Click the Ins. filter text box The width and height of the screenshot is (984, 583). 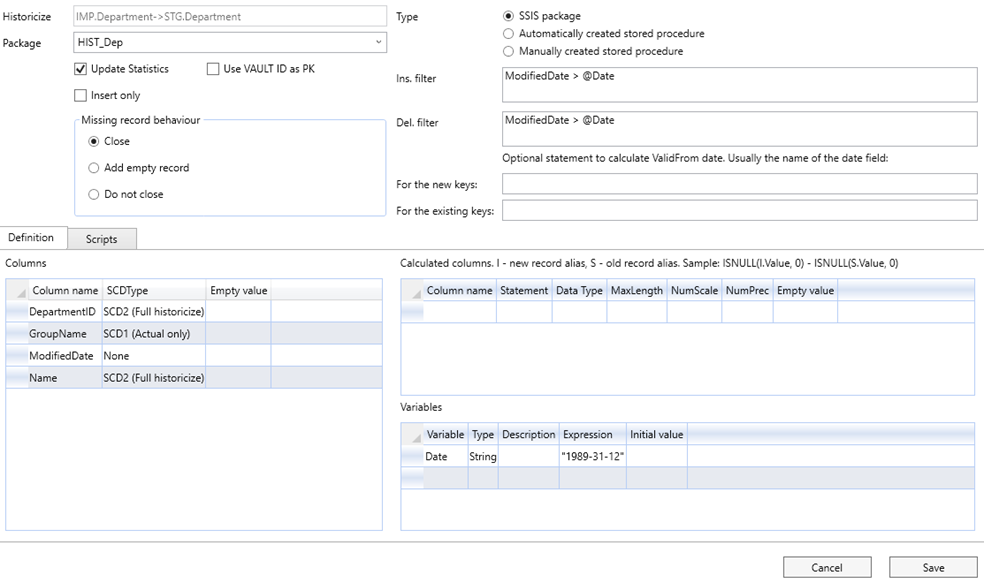pyautogui.click(x=739, y=85)
